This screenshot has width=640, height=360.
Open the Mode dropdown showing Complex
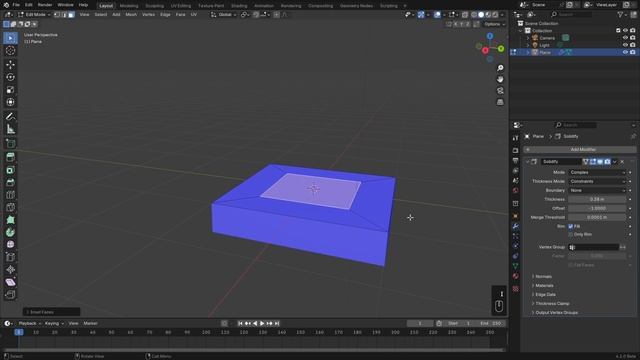pos(597,172)
